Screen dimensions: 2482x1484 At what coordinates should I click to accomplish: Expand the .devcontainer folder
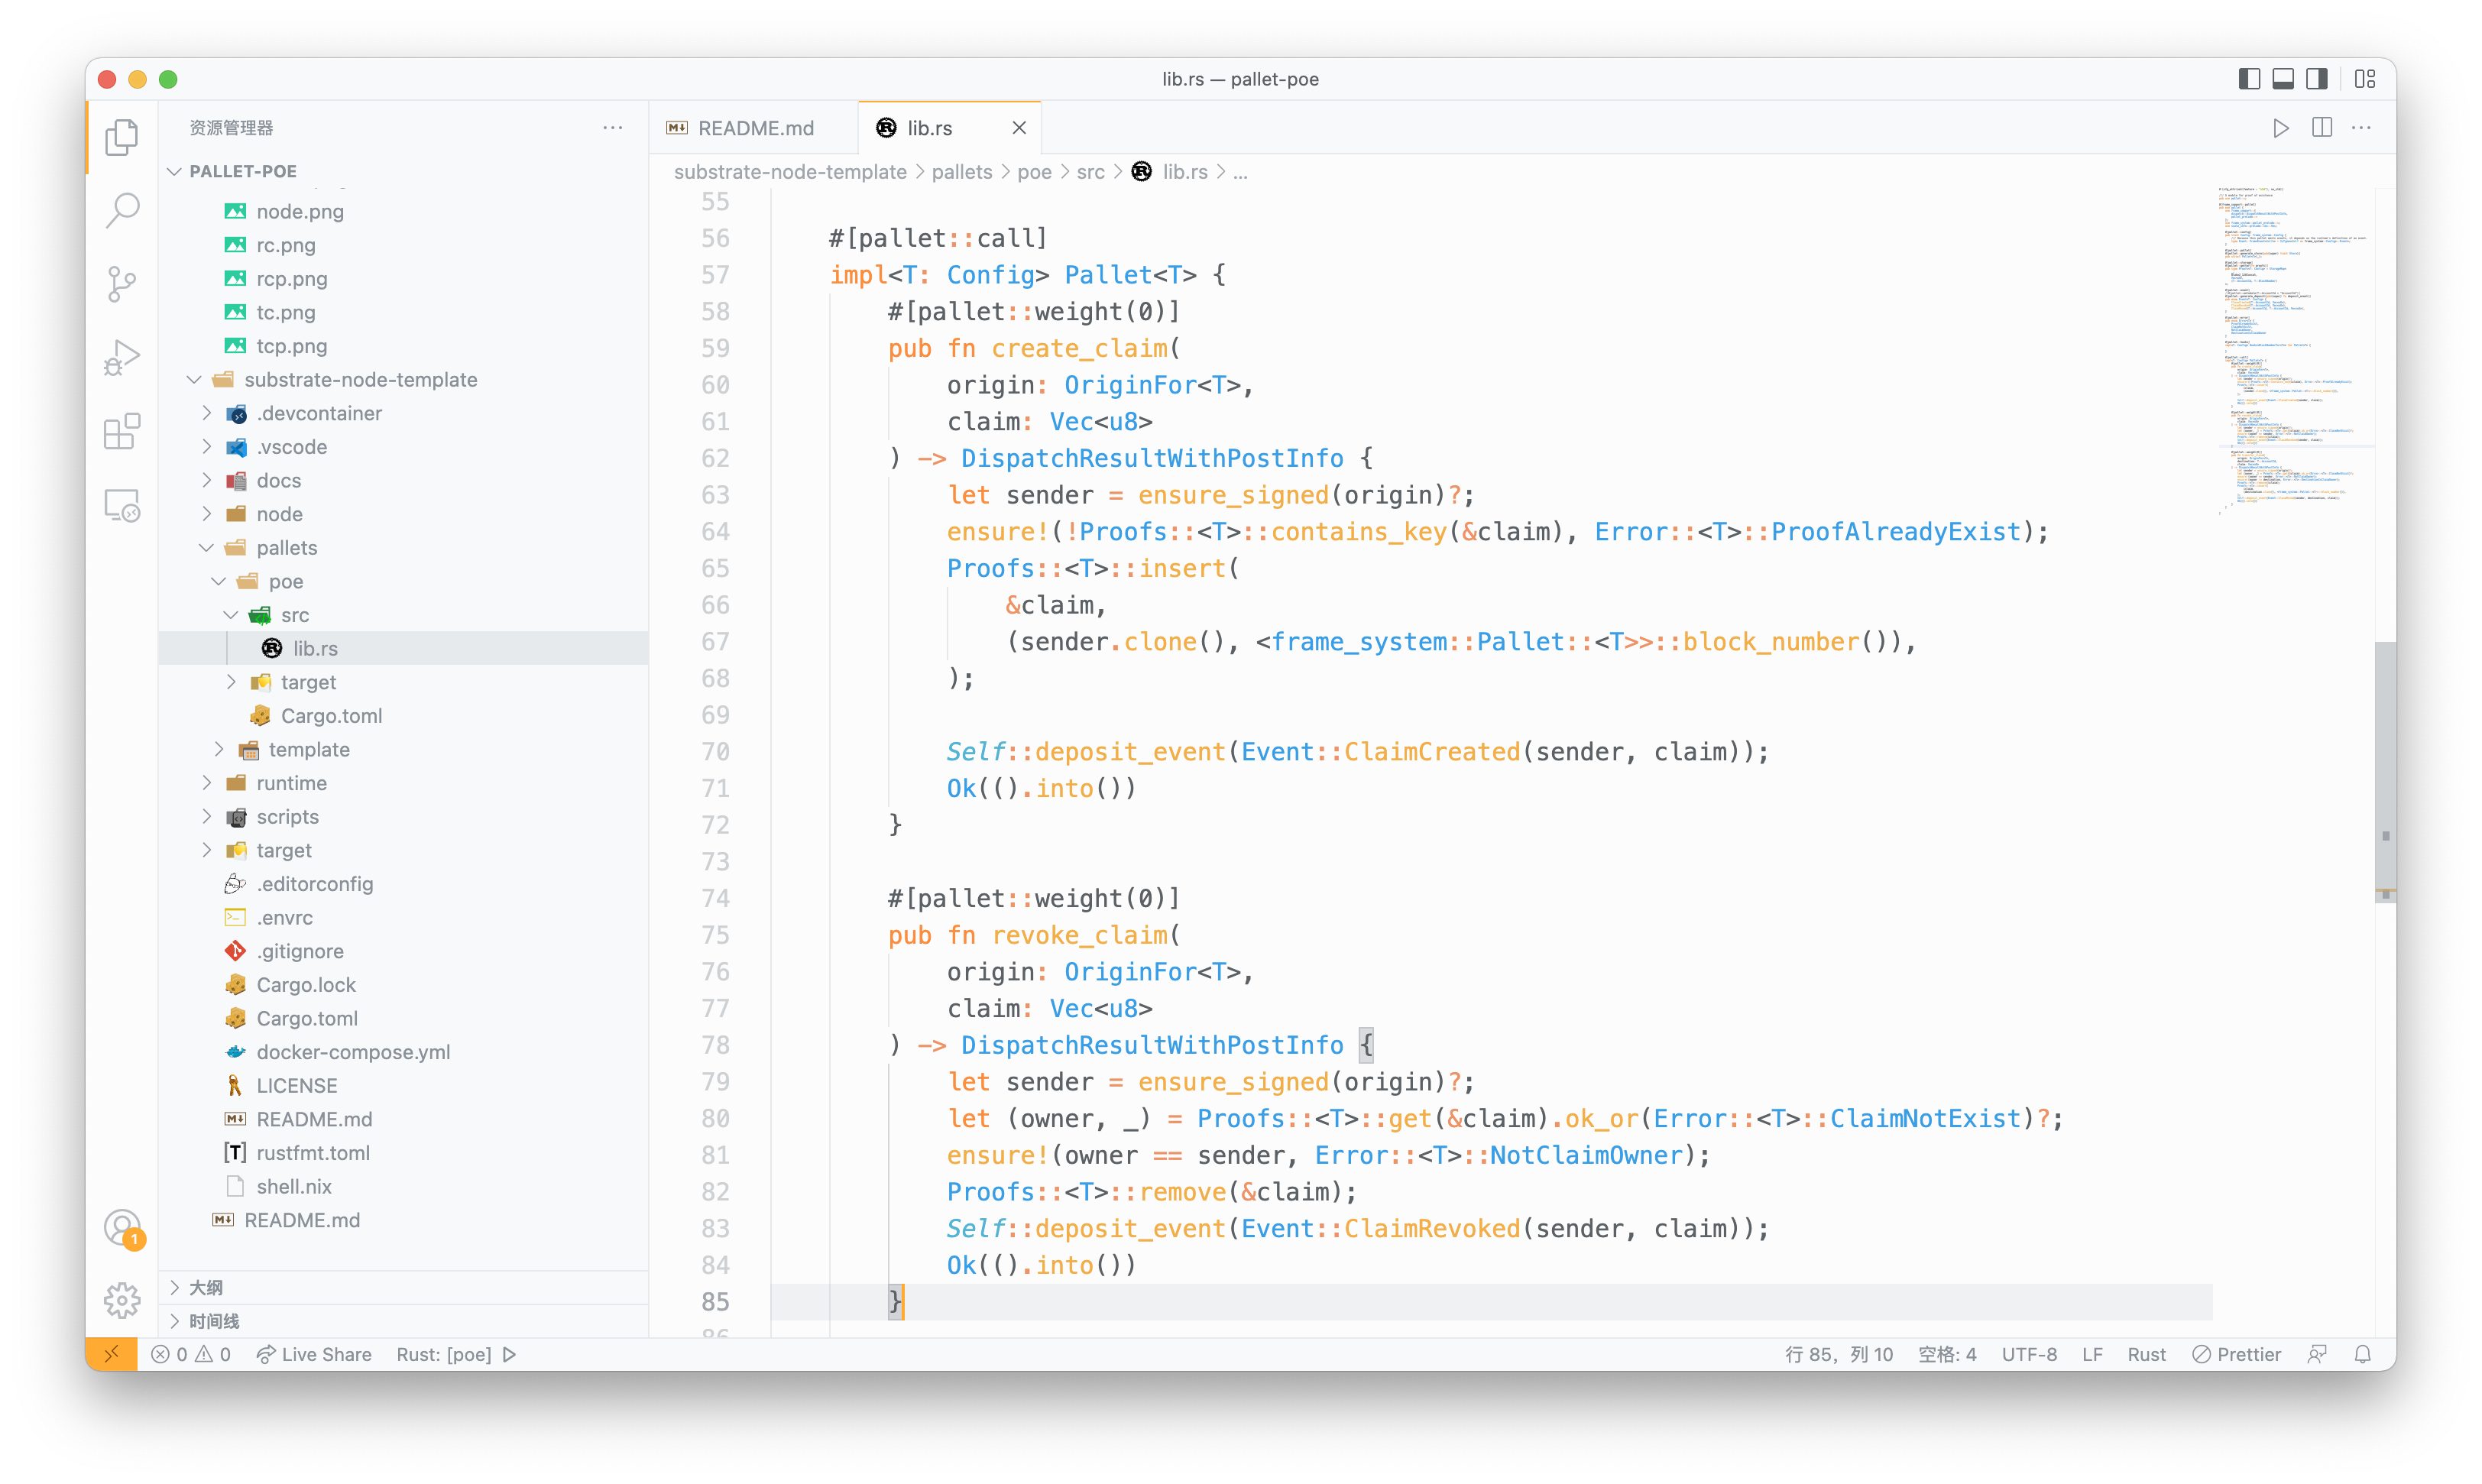click(x=403, y=414)
